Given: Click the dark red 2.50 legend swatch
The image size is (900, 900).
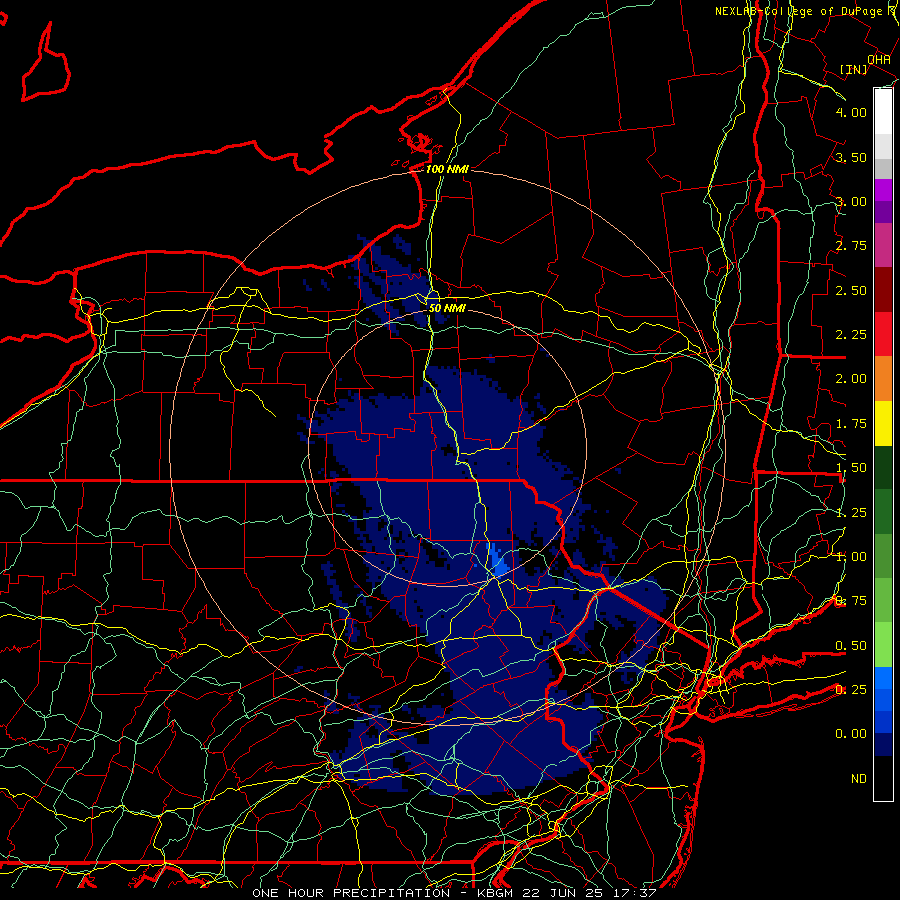Looking at the screenshot, I should coord(883,290).
